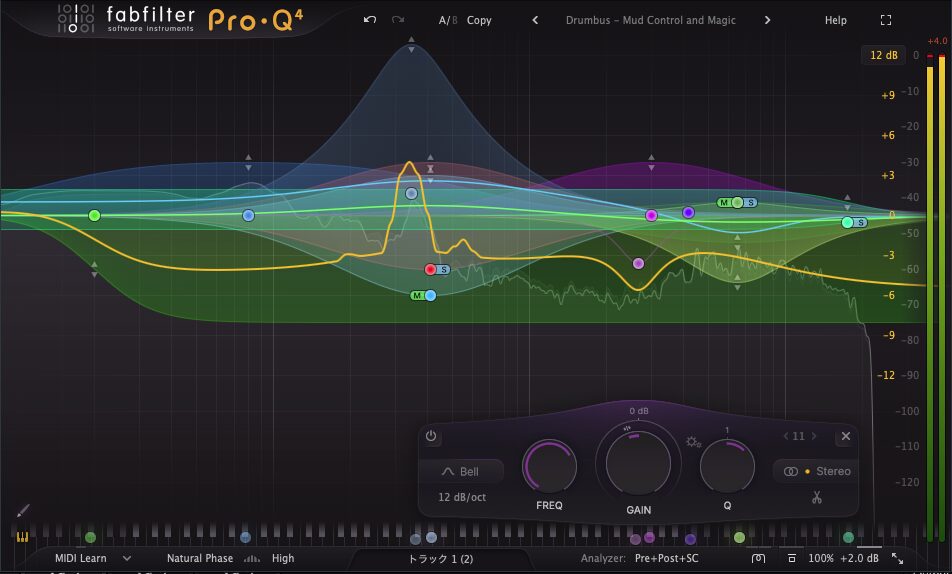Load the next preset with right chevron
The height and width of the screenshot is (574, 952).
tap(767, 20)
